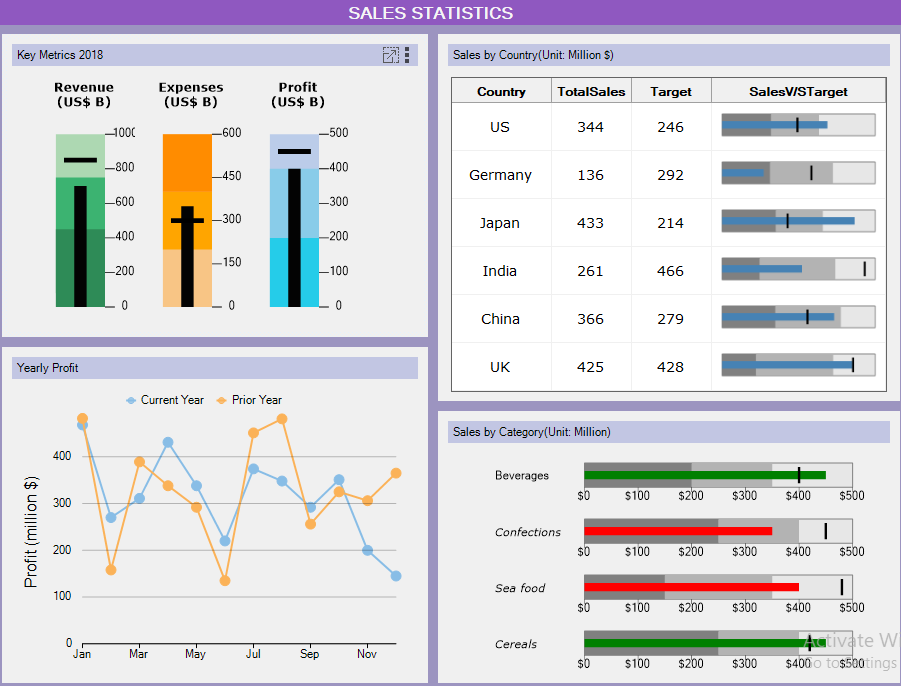This screenshot has width=901, height=686.
Task: Click the green Beverages bullet bar
Action: (704, 476)
